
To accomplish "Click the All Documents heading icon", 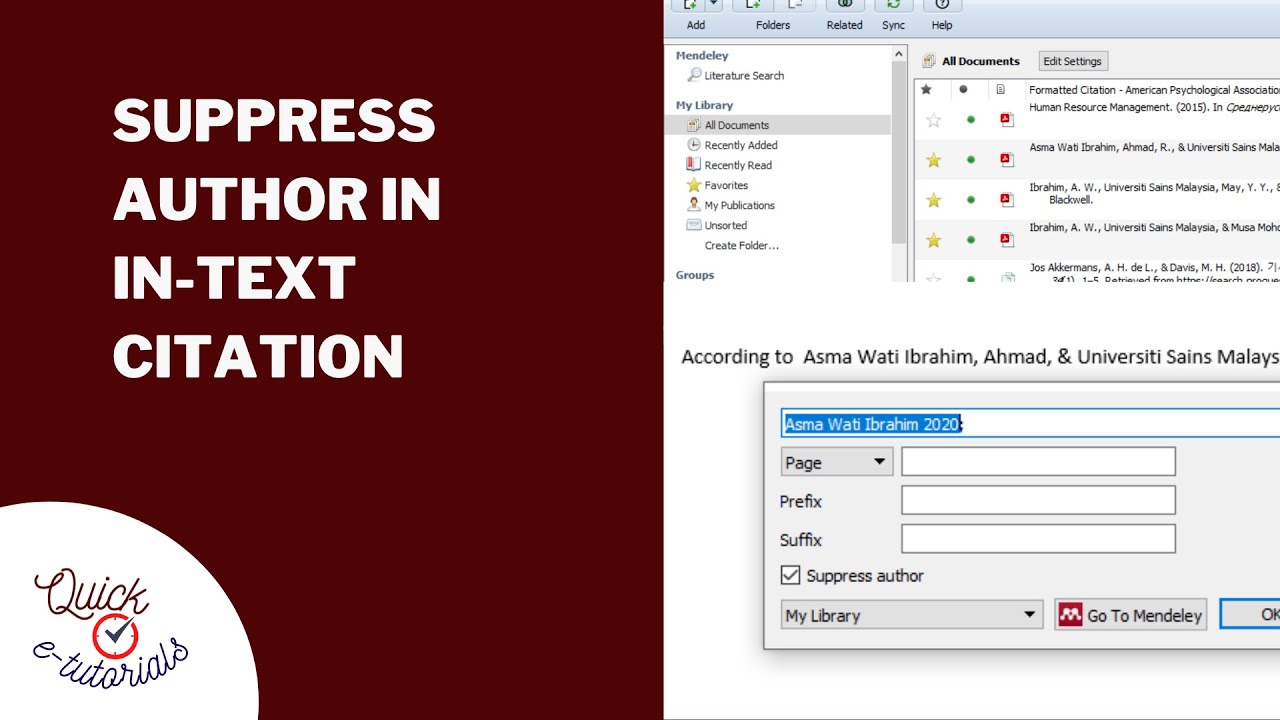I will point(929,61).
